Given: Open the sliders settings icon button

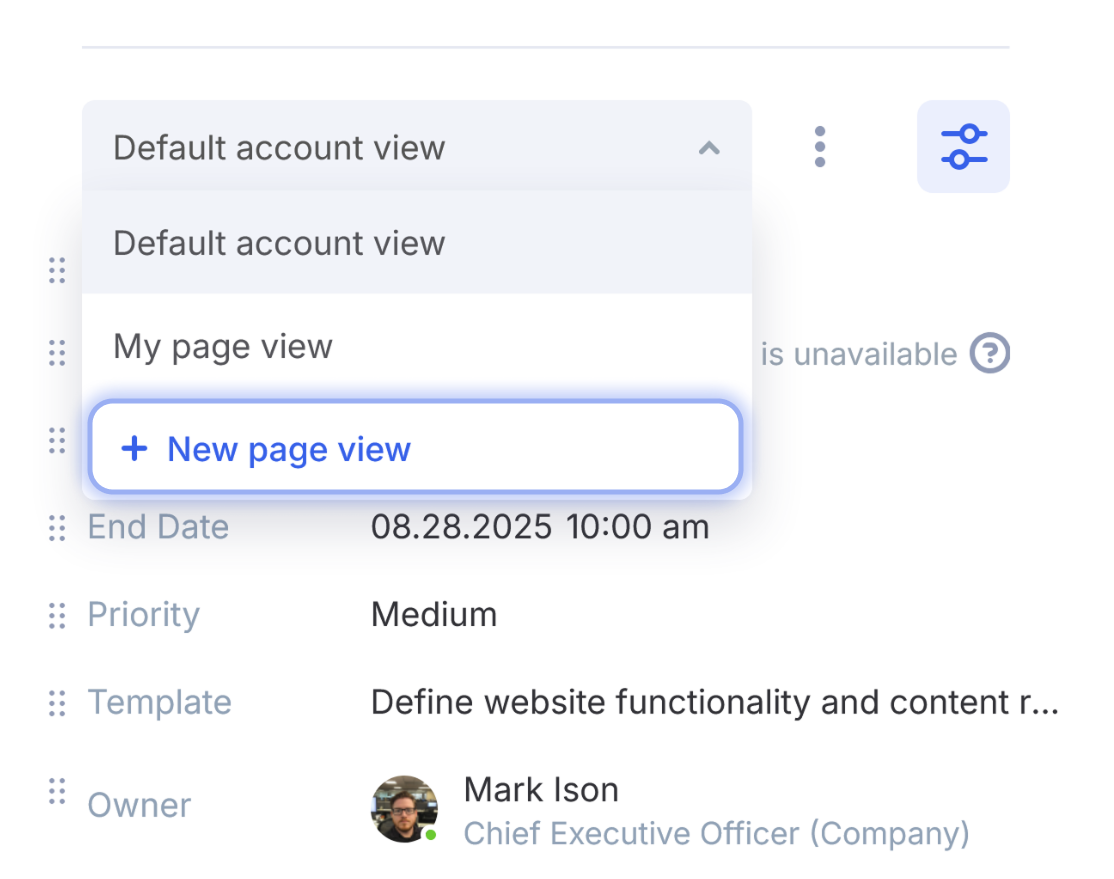Looking at the screenshot, I should 963,147.
